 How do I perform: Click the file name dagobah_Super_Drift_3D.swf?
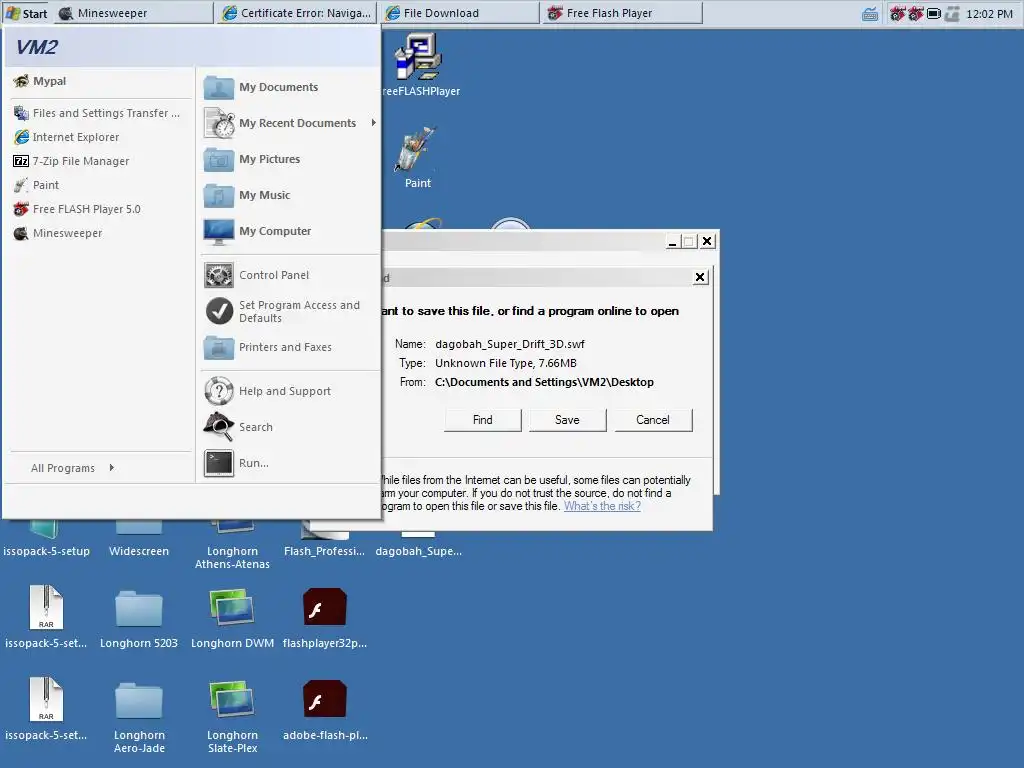509,344
